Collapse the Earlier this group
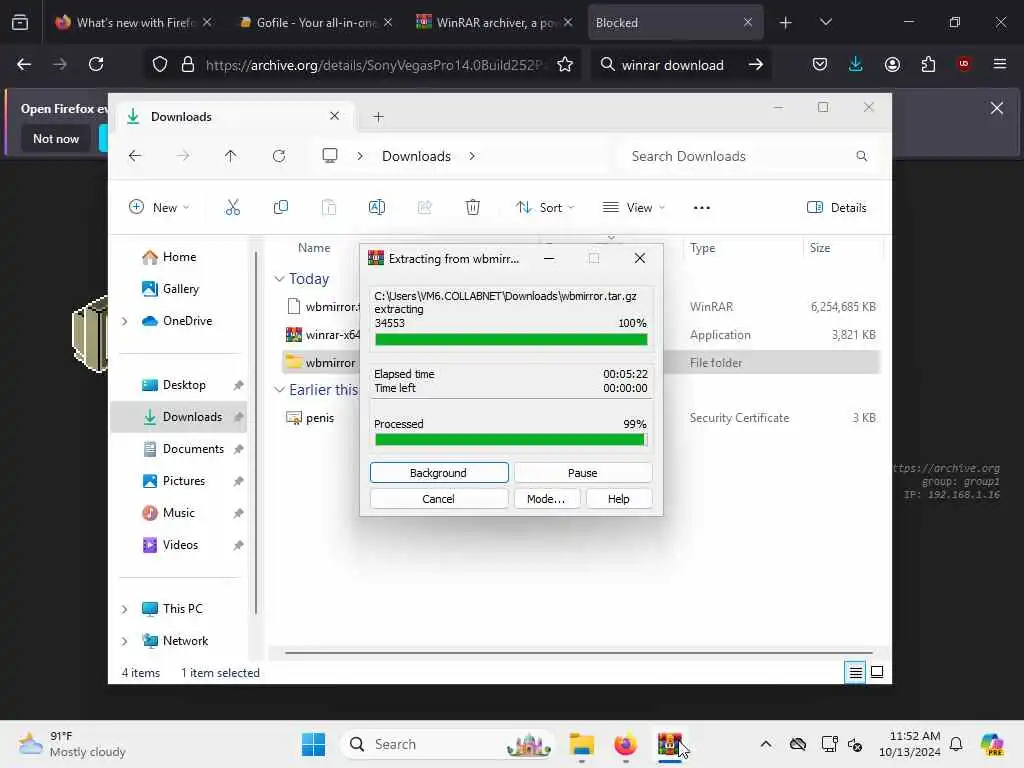1024x768 pixels. [279, 390]
